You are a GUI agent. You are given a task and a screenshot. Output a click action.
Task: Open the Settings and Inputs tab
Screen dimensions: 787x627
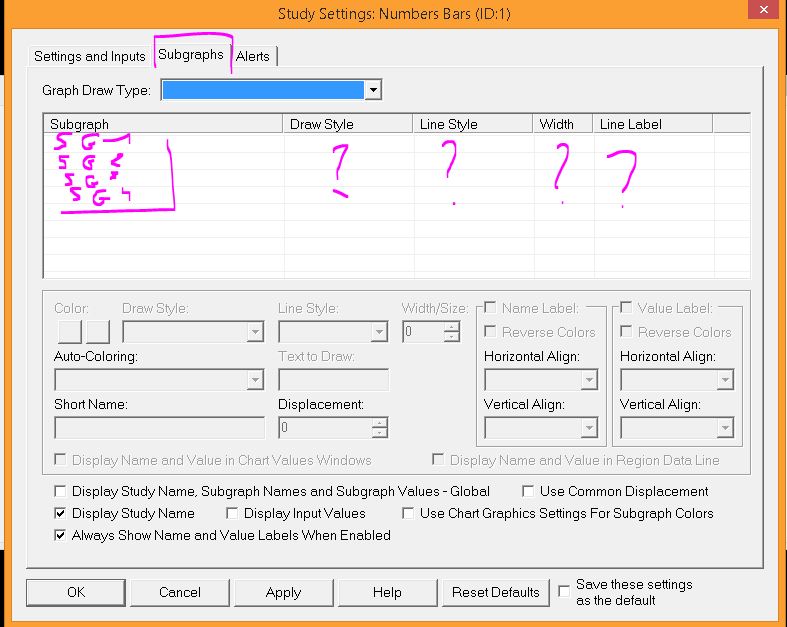point(89,56)
